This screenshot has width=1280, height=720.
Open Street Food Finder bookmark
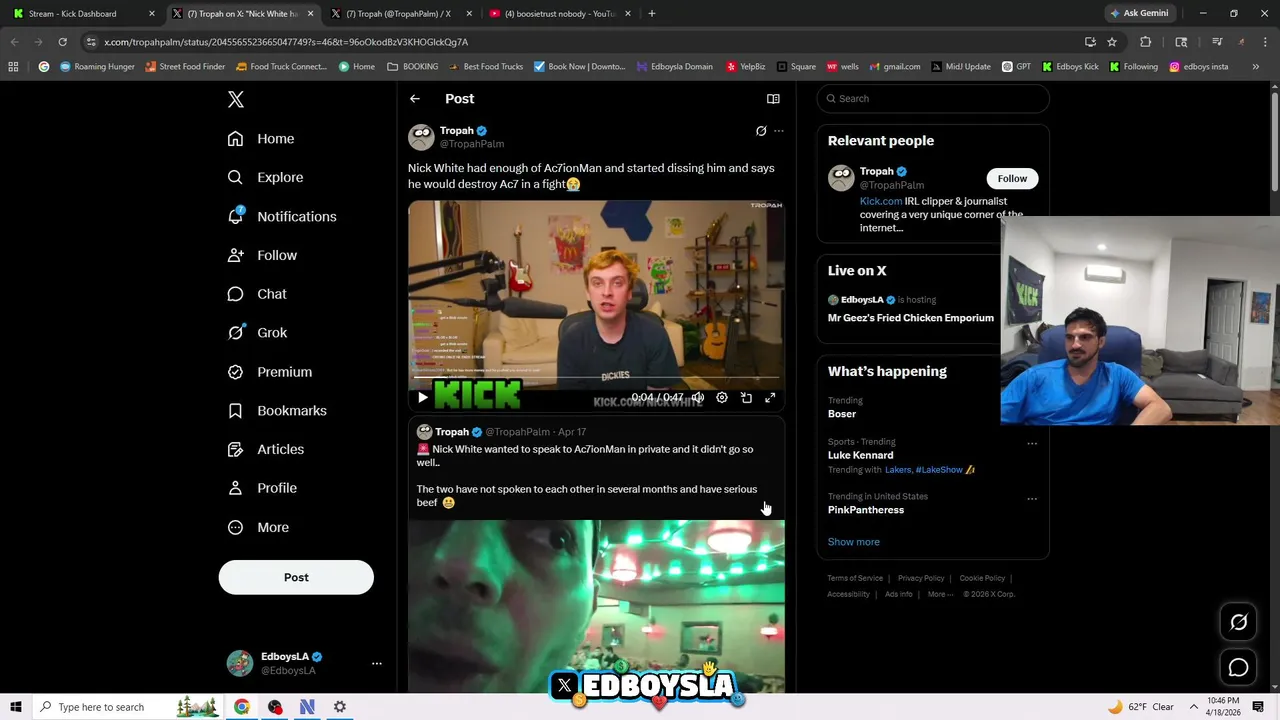185,67
